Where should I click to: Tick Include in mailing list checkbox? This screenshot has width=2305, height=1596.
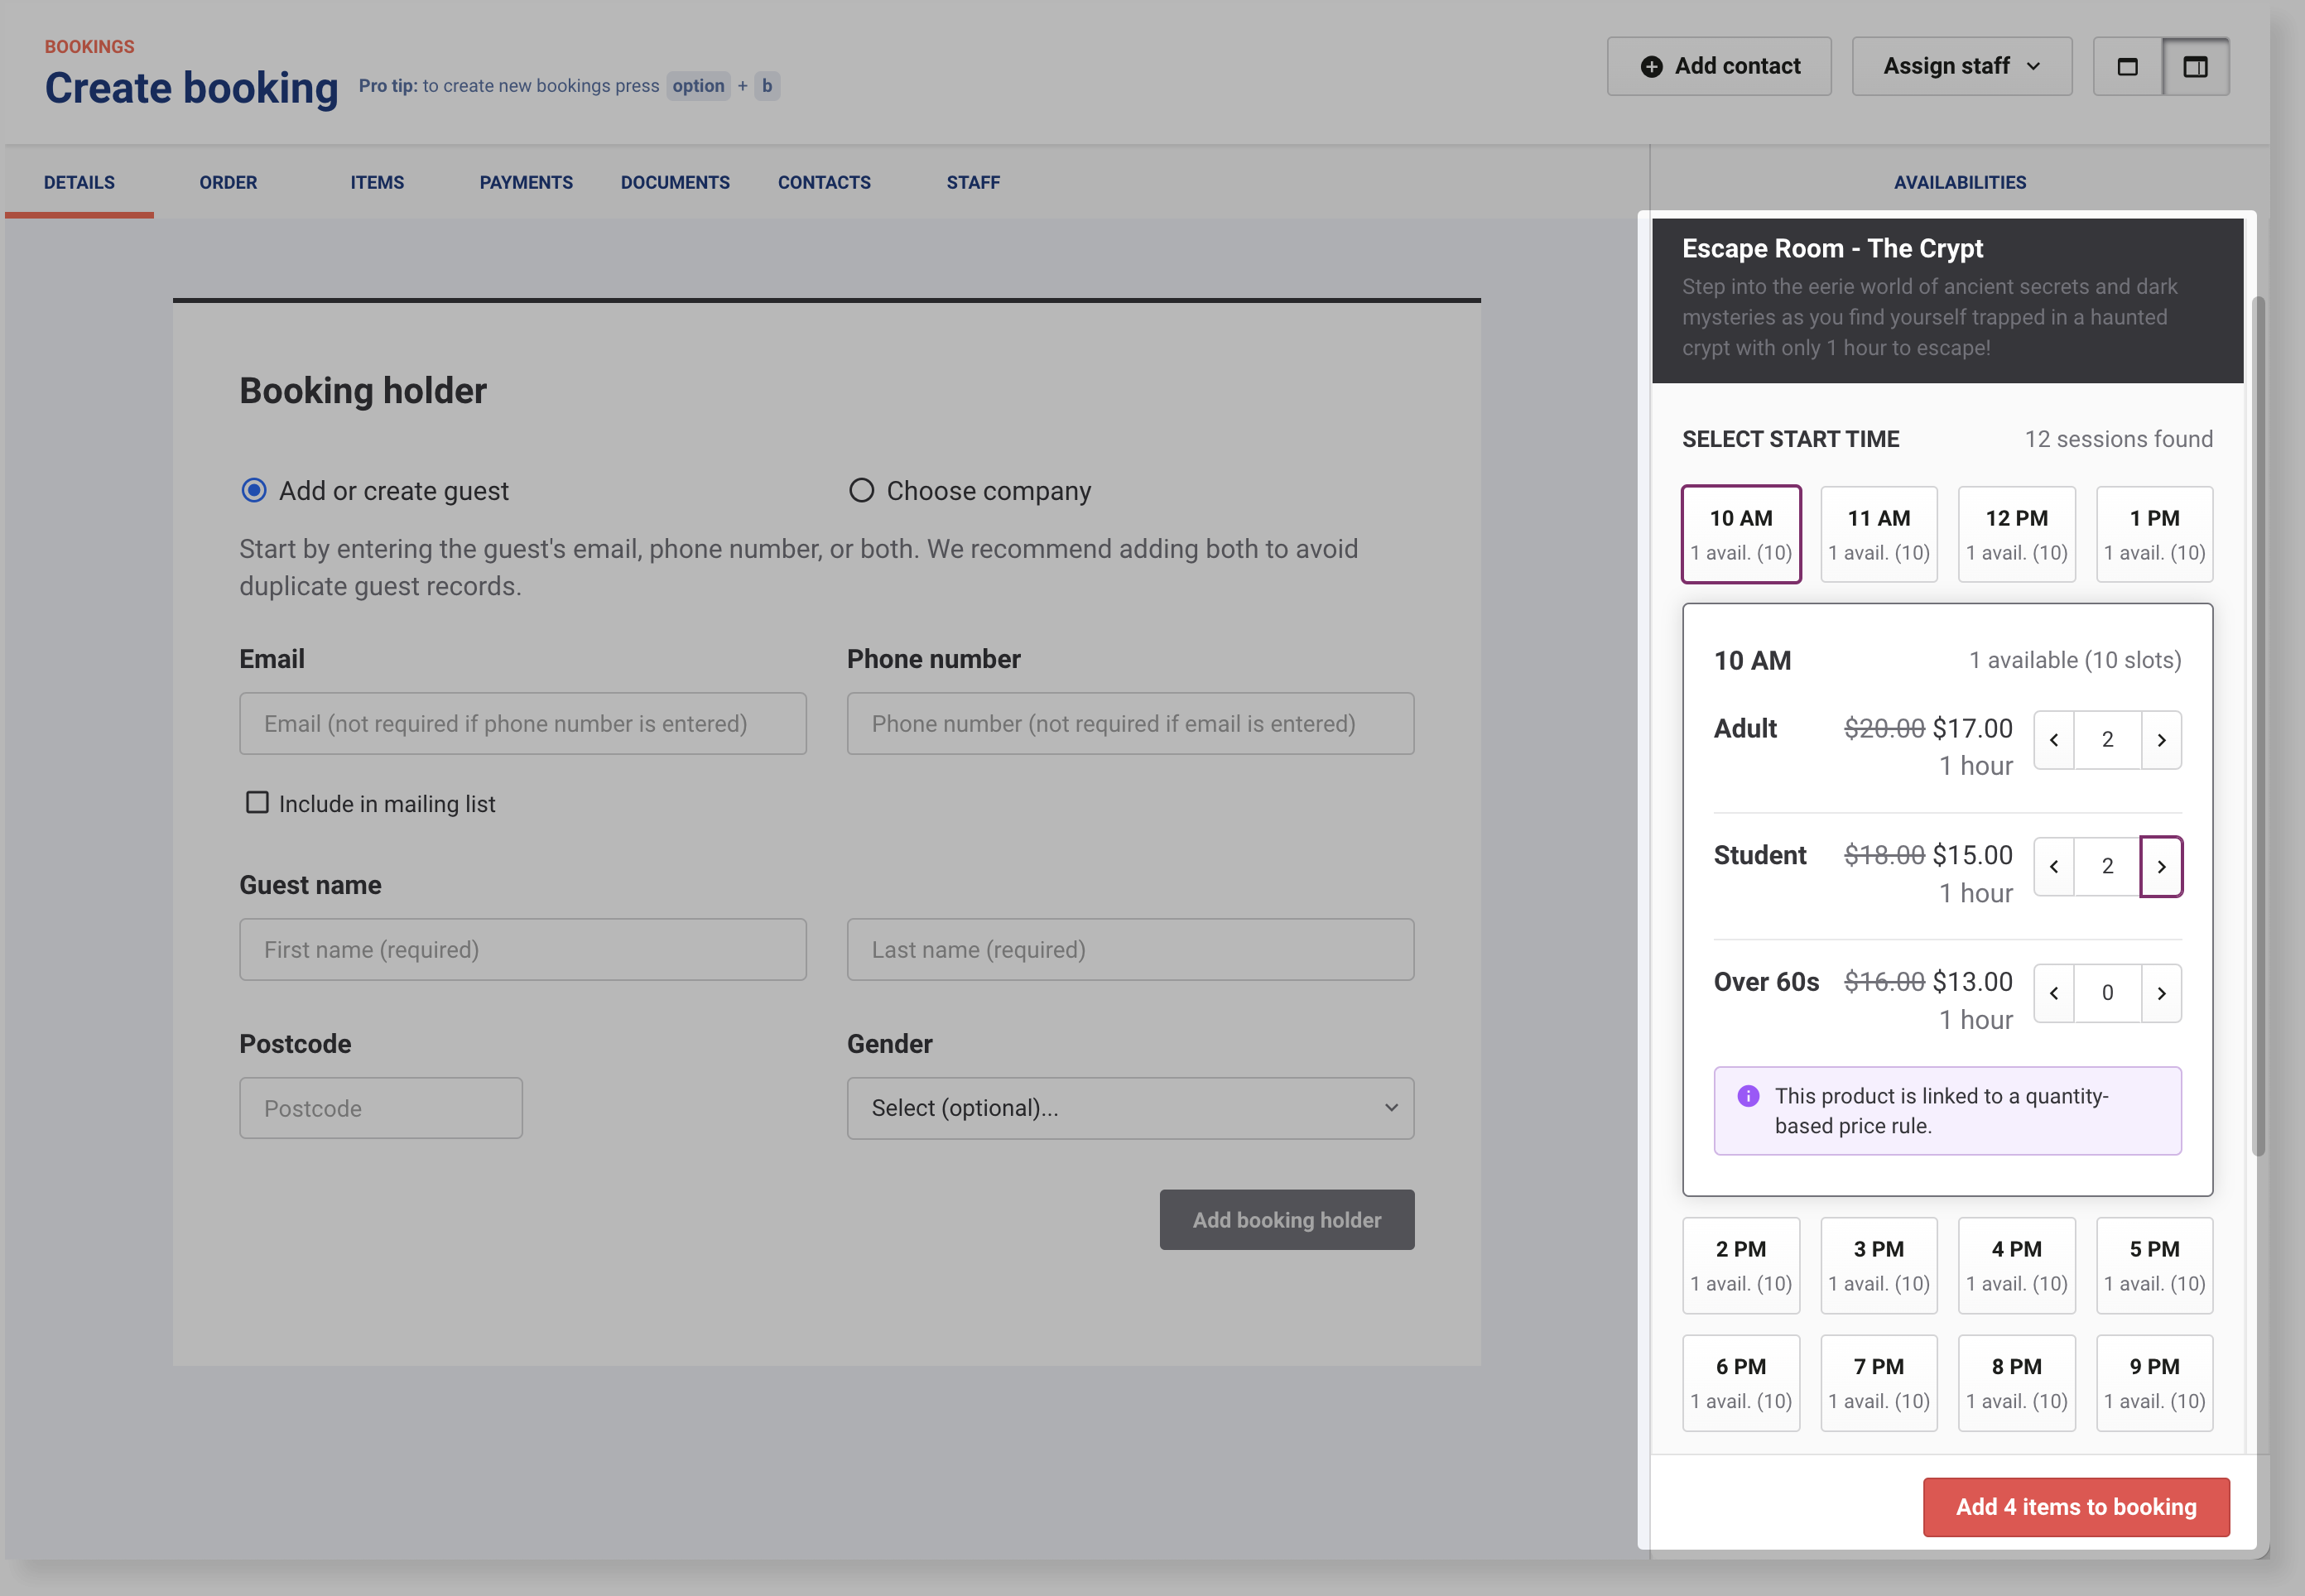(257, 803)
